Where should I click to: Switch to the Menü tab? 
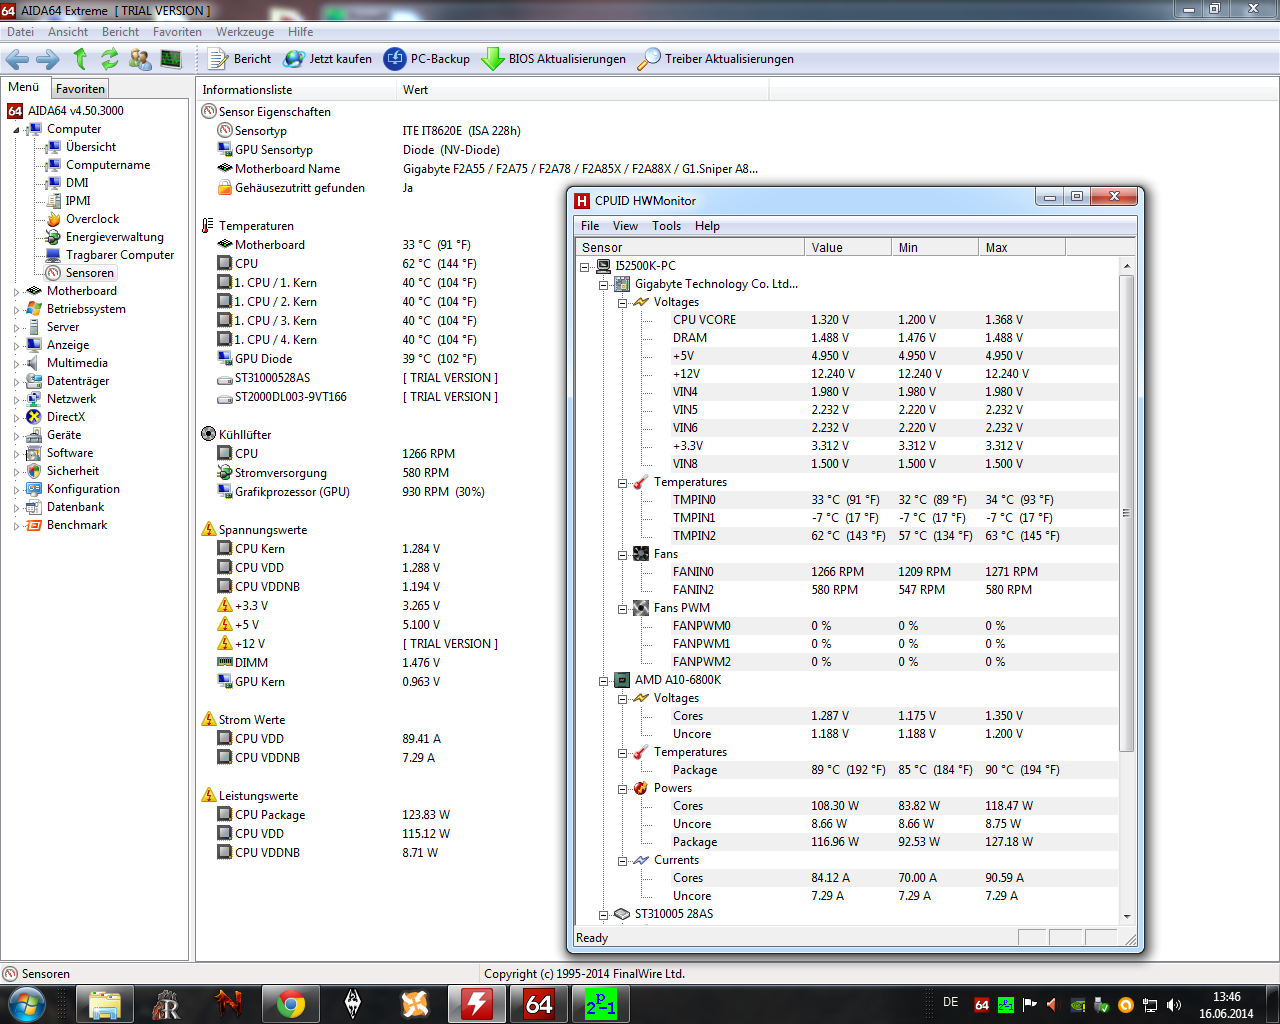coord(24,87)
